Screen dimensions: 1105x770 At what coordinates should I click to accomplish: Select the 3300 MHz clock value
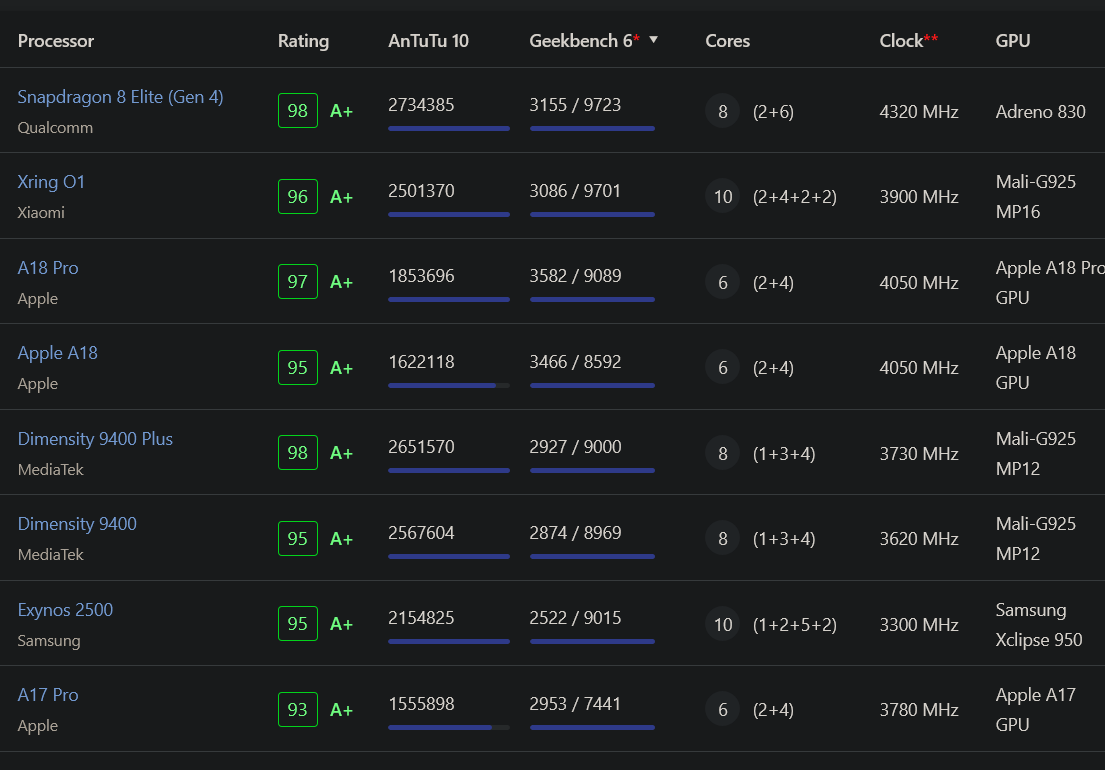click(919, 625)
